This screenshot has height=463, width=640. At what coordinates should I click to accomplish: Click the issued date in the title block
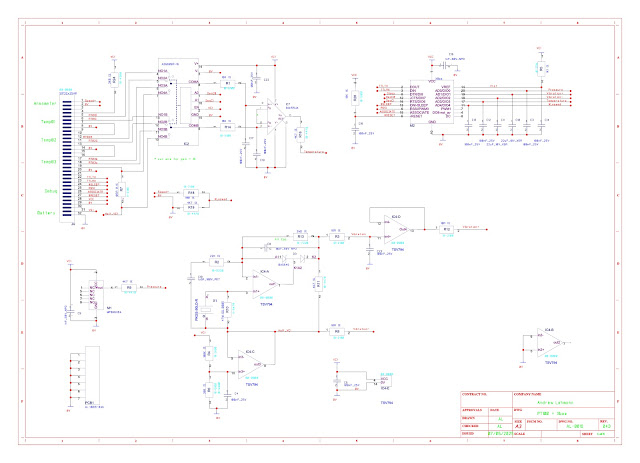(x=500, y=434)
